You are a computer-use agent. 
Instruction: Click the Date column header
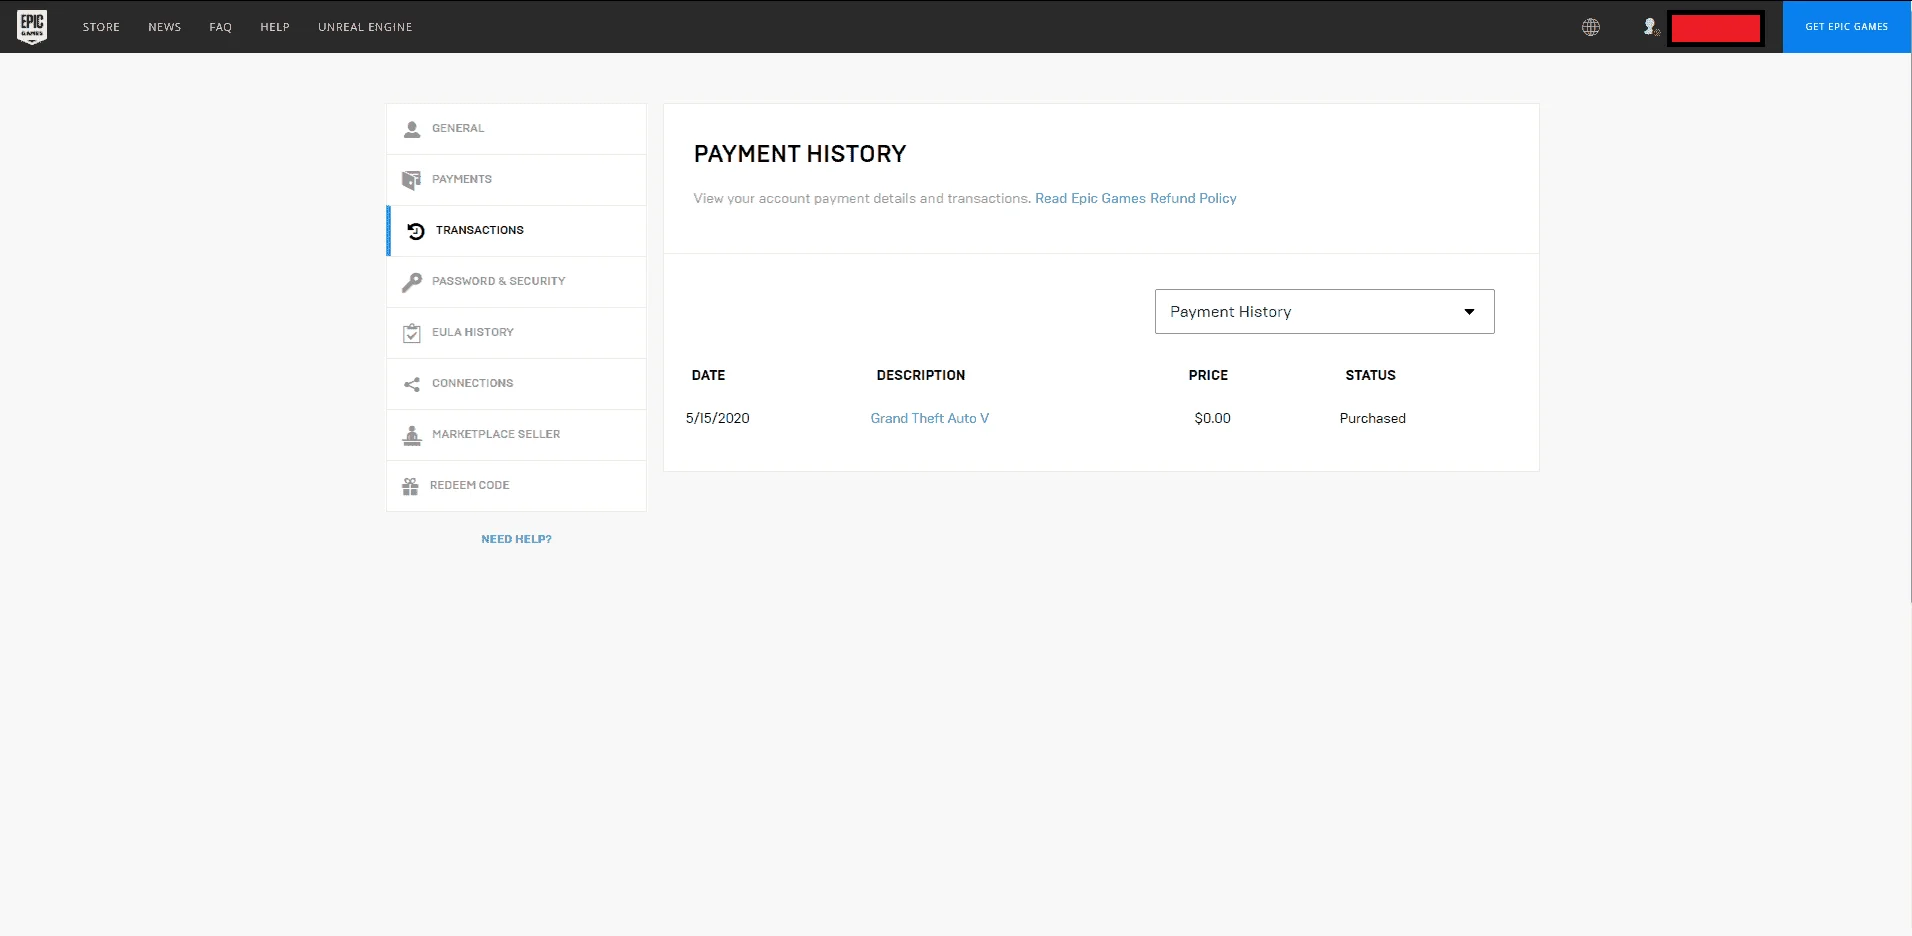pyautogui.click(x=708, y=376)
